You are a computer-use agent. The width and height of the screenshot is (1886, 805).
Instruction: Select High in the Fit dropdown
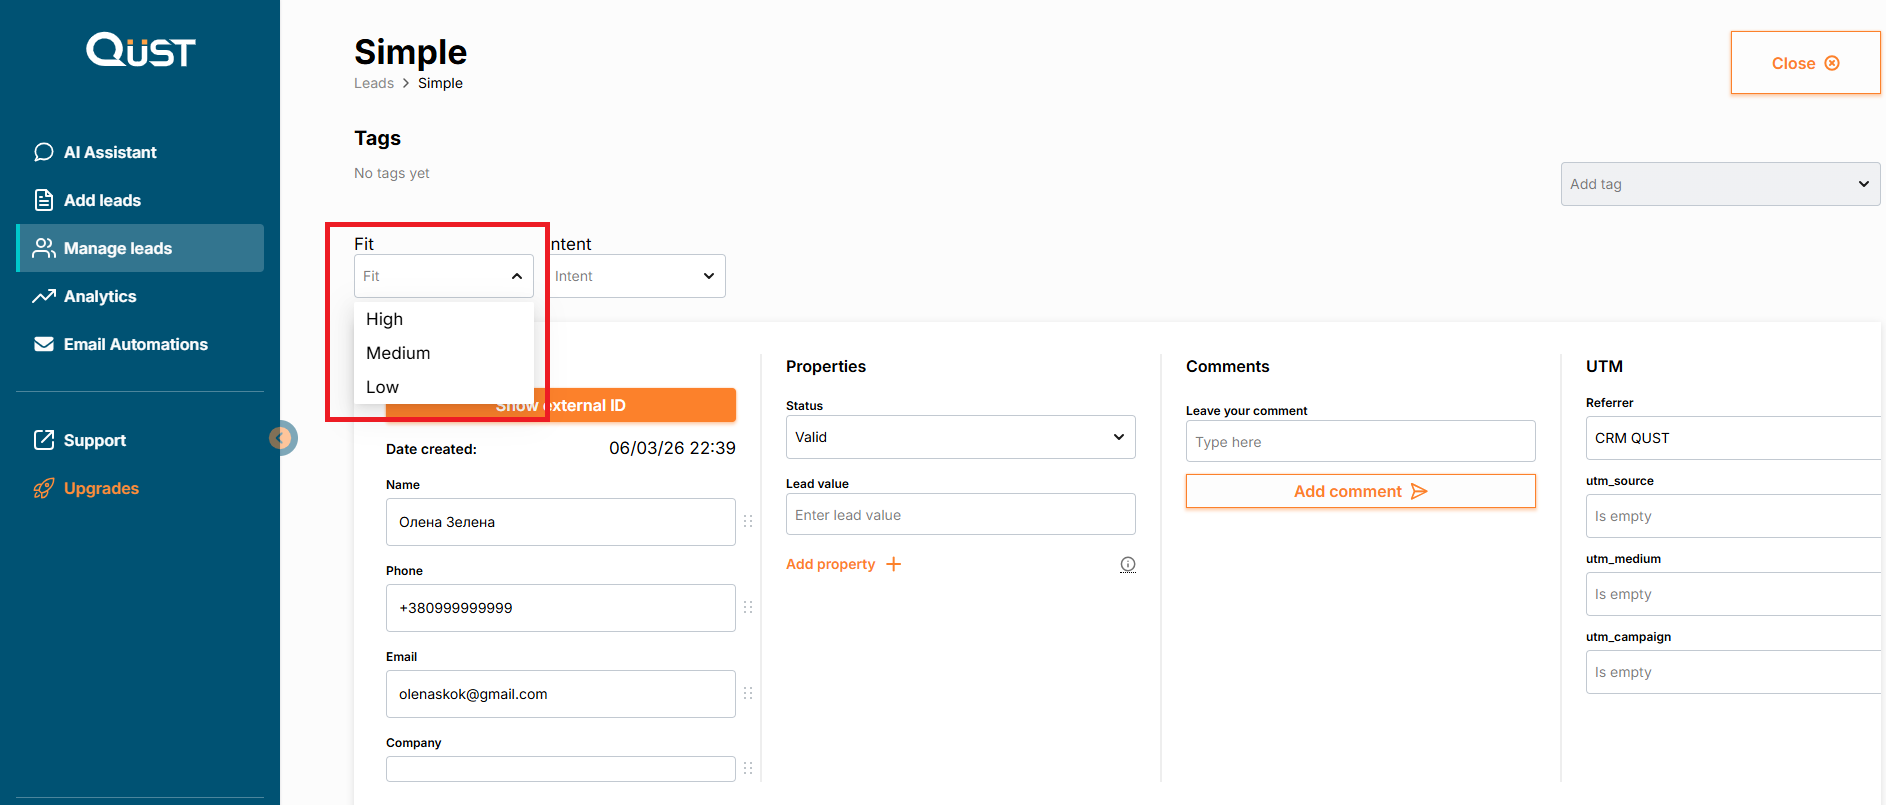(x=385, y=319)
